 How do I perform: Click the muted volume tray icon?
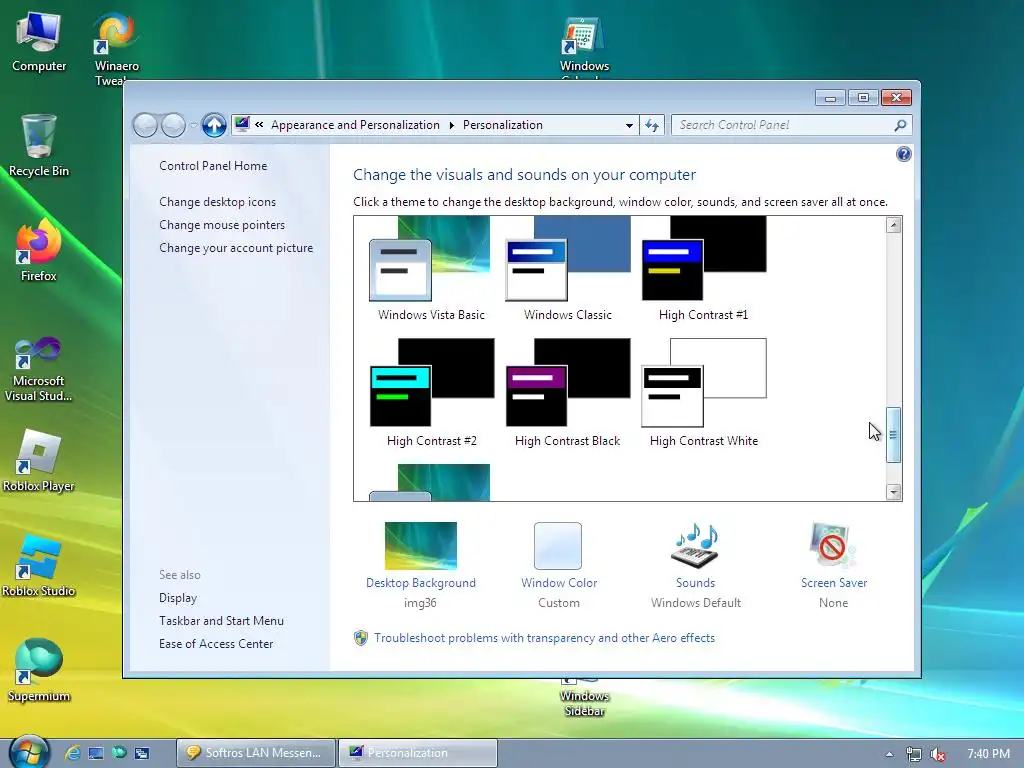[938, 754]
